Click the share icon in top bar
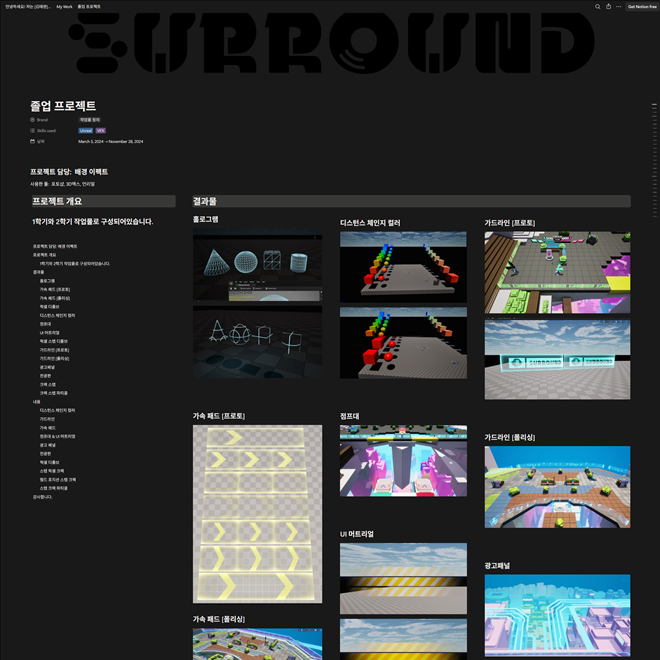 click(608, 6)
